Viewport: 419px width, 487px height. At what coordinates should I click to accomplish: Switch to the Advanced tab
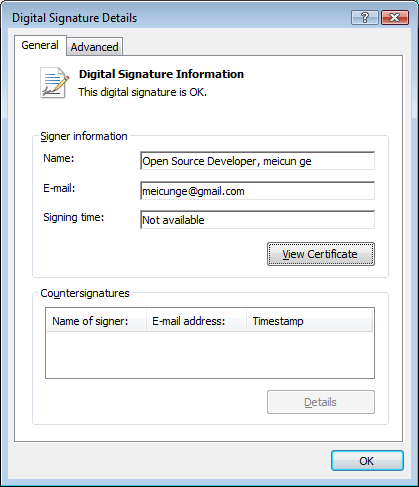(95, 47)
